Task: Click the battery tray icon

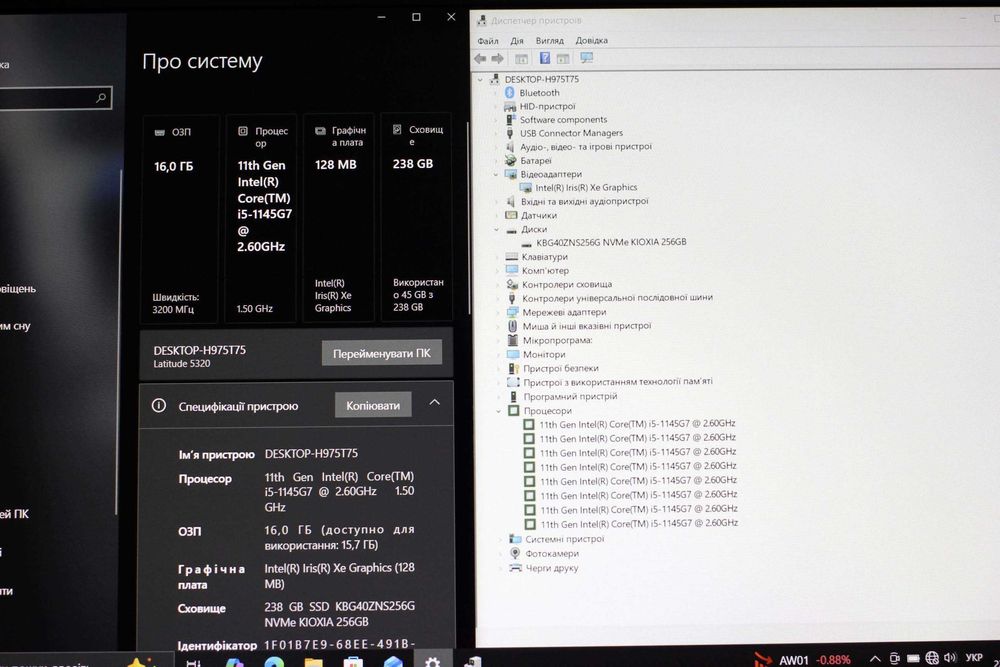Action: [x=913, y=658]
